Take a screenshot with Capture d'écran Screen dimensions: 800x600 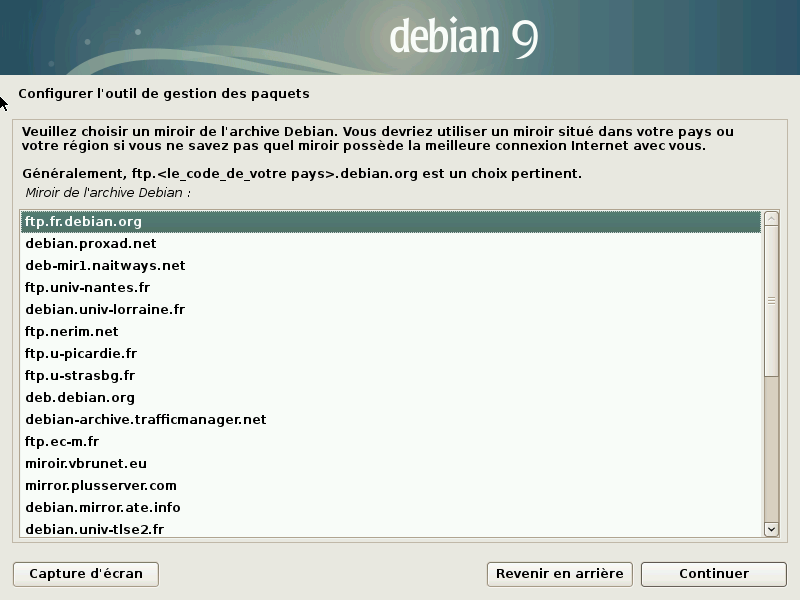coord(86,574)
